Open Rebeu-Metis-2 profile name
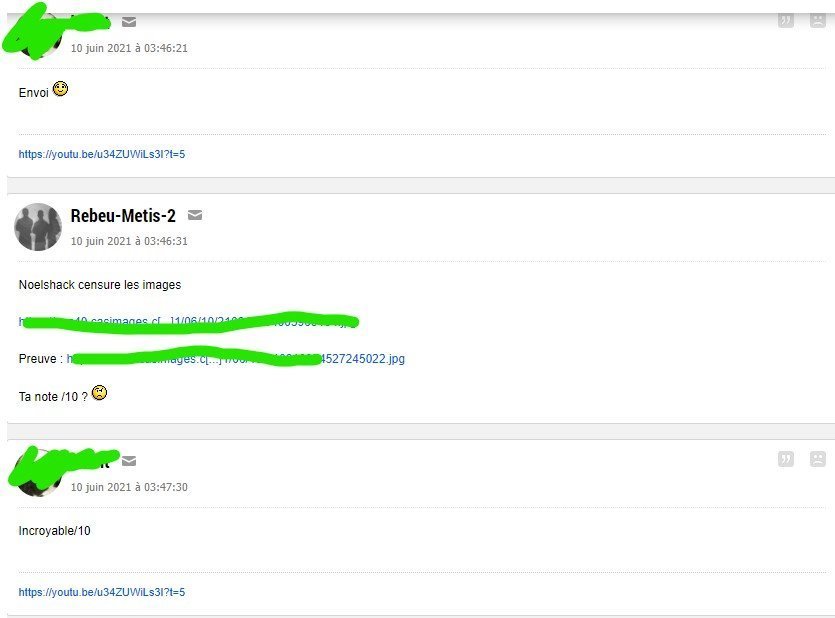The height and width of the screenshot is (618, 835). 123,216
